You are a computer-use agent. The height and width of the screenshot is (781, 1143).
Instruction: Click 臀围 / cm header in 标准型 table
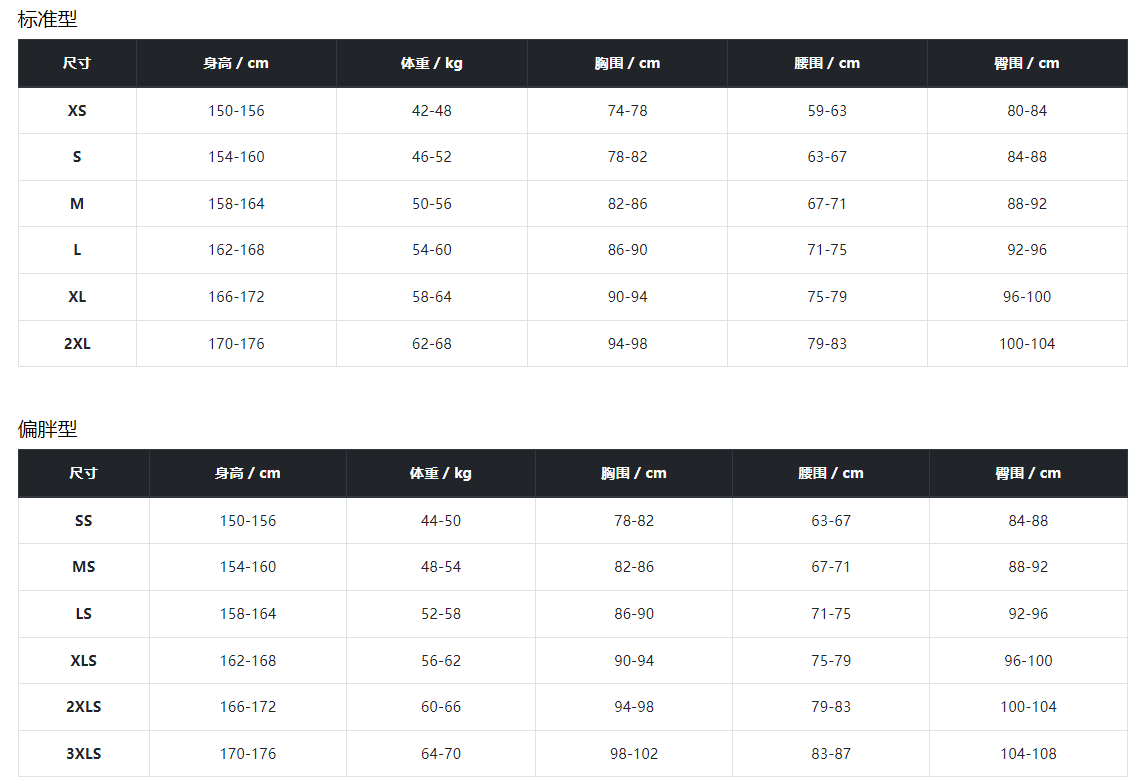(1027, 63)
